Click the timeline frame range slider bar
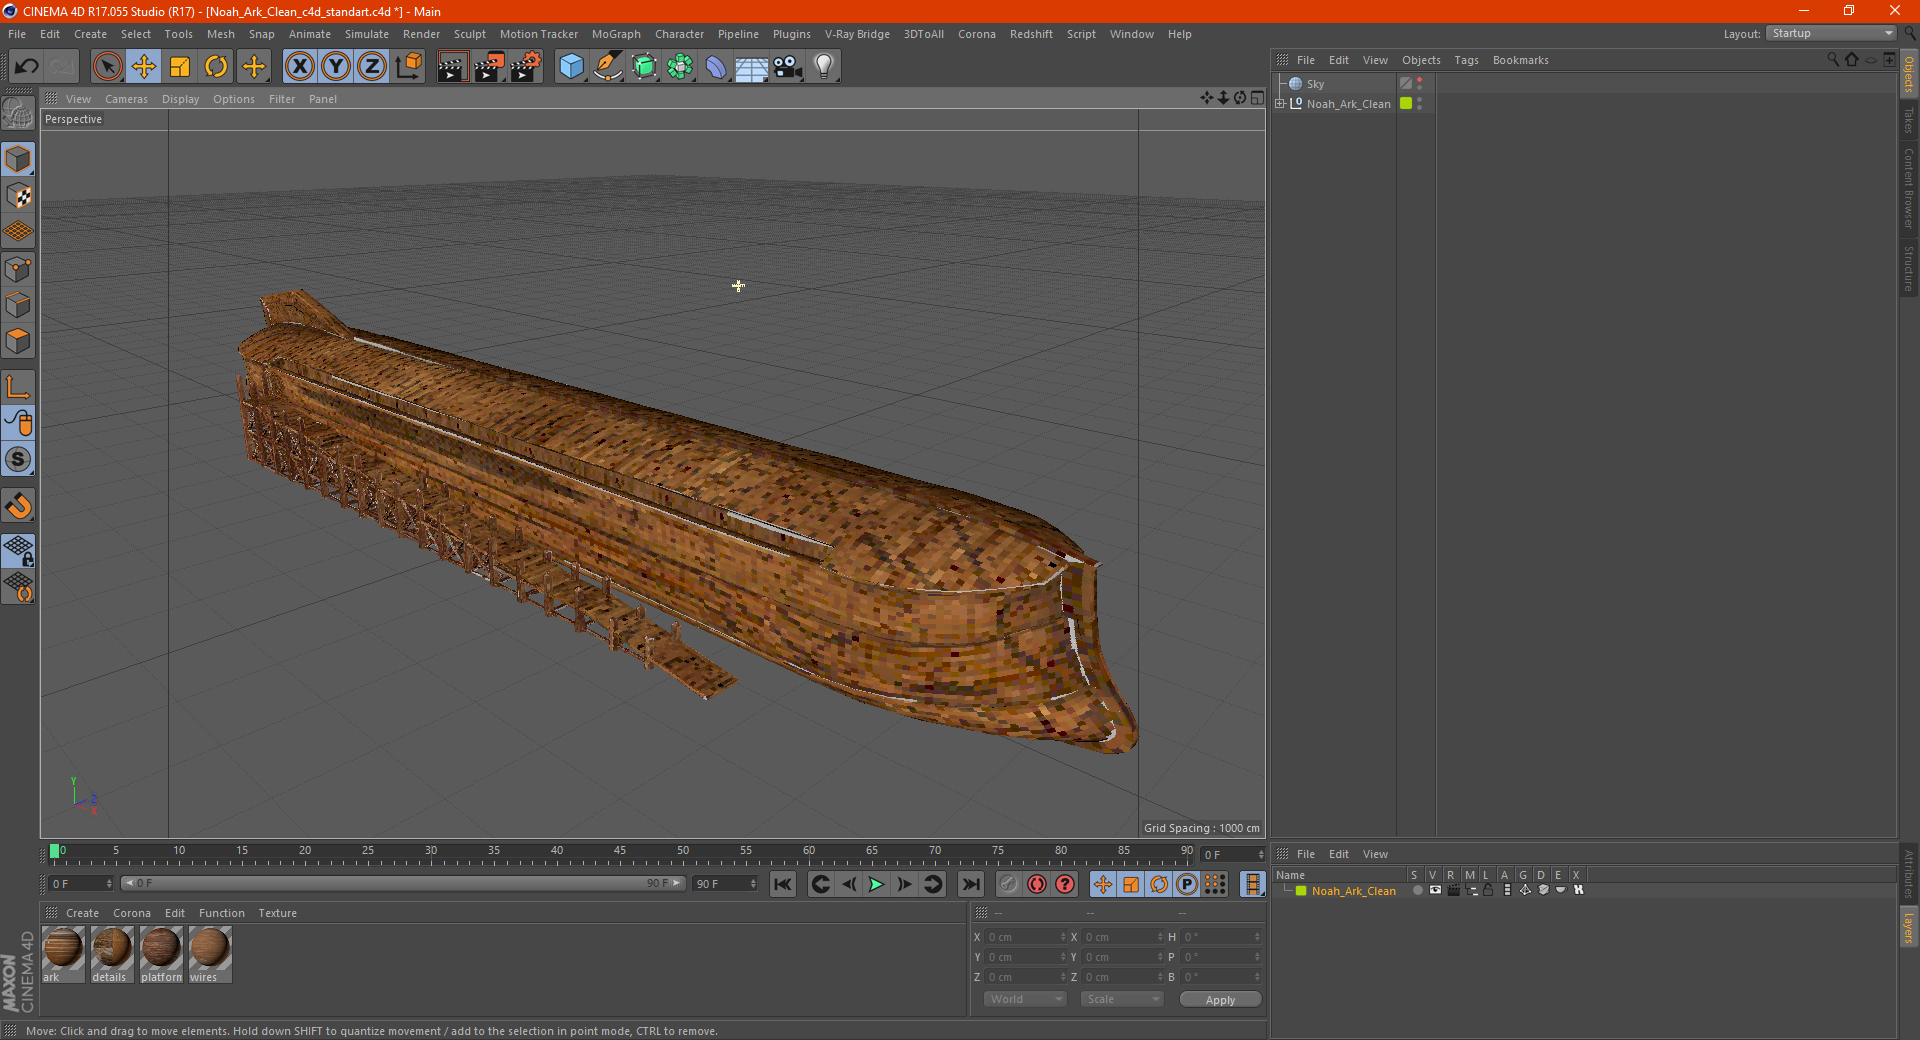 (x=402, y=883)
